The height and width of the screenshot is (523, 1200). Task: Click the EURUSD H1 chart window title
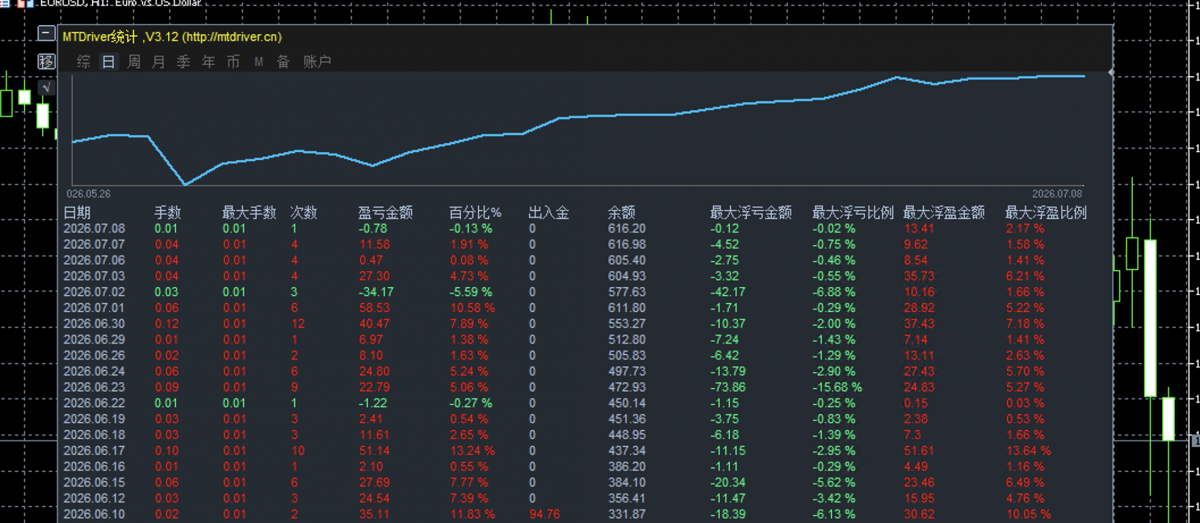coord(120,4)
